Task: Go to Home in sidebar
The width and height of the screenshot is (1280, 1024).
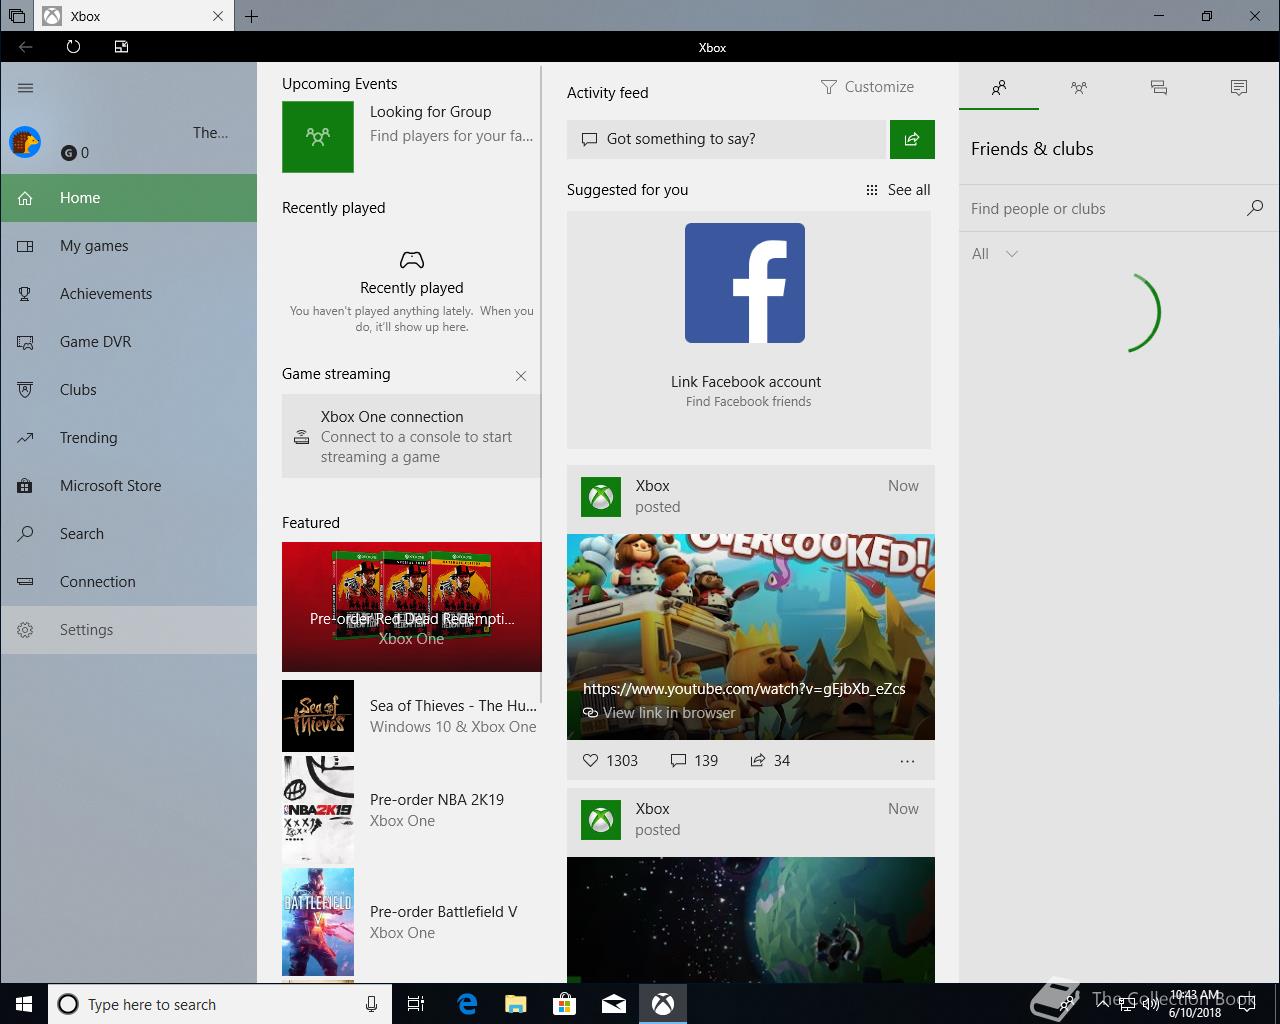Action: click(128, 198)
